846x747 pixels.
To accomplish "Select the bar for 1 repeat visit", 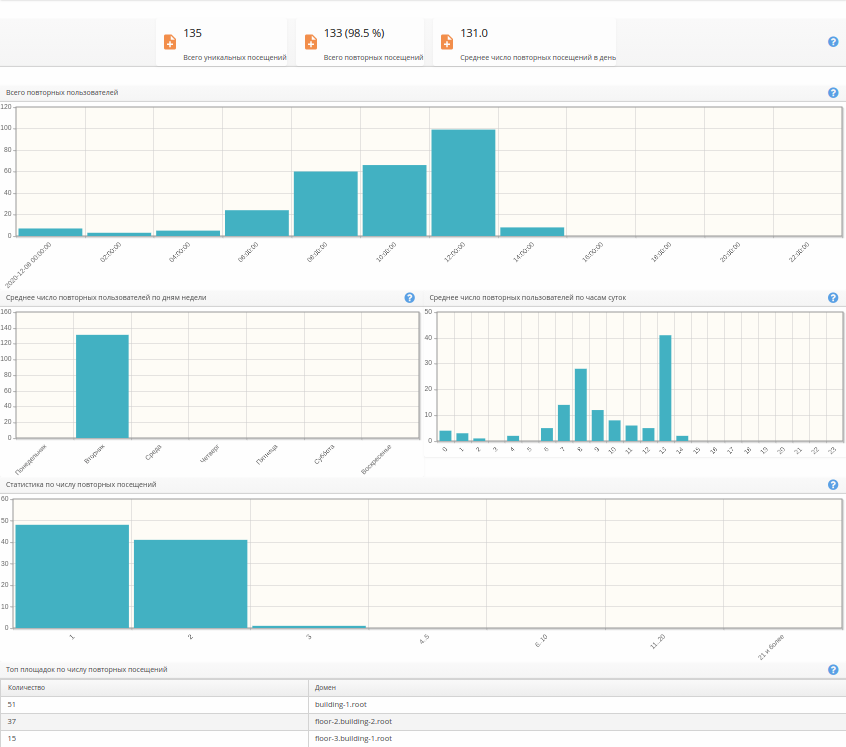I will tap(72, 576).
